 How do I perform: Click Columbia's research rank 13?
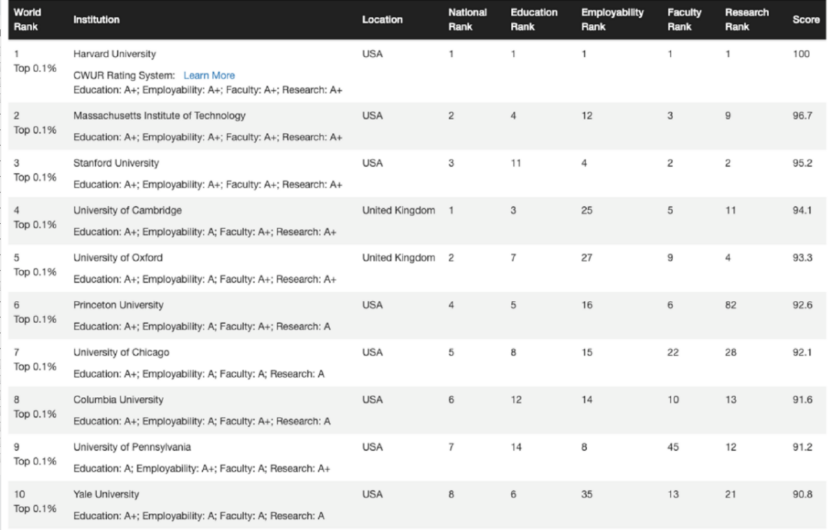(x=730, y=400)
